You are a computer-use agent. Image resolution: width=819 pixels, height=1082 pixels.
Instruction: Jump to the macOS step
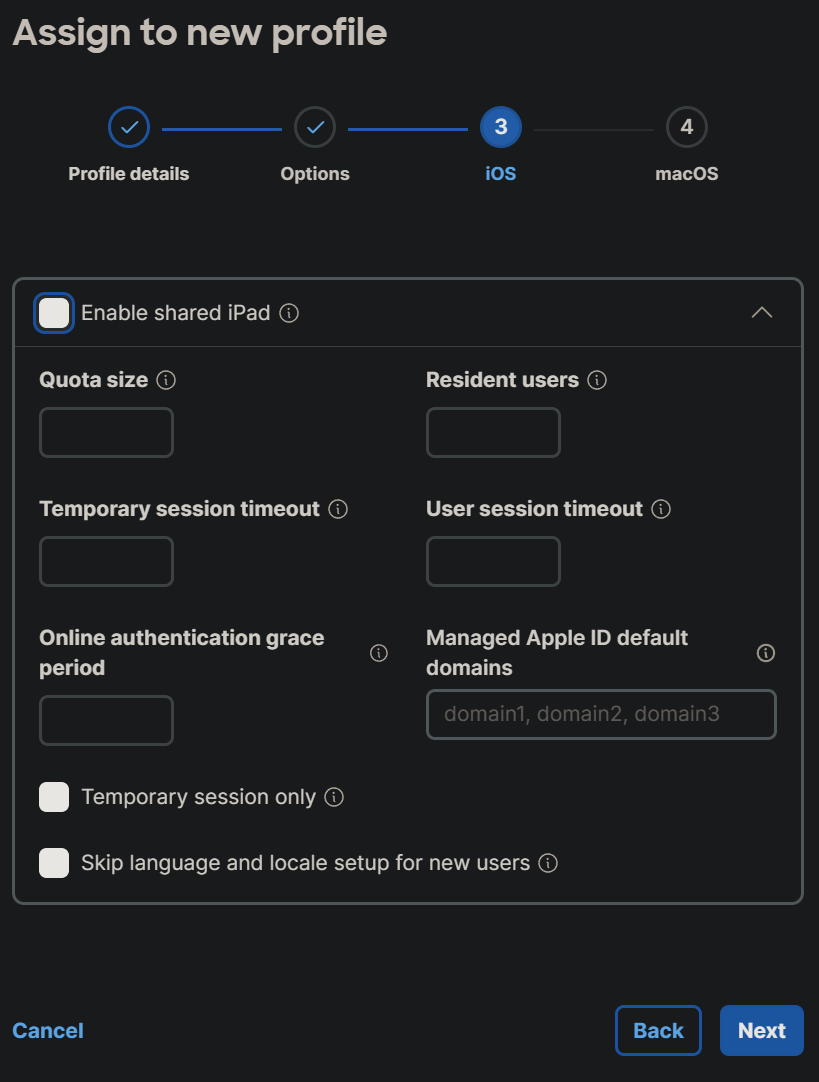click(686, 127)
